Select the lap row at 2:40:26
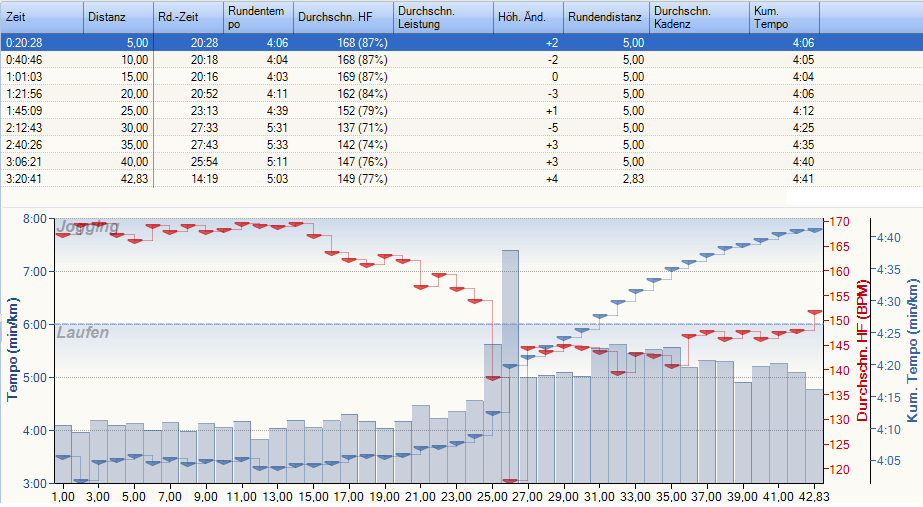923x507 pixels. pos(462,145)
